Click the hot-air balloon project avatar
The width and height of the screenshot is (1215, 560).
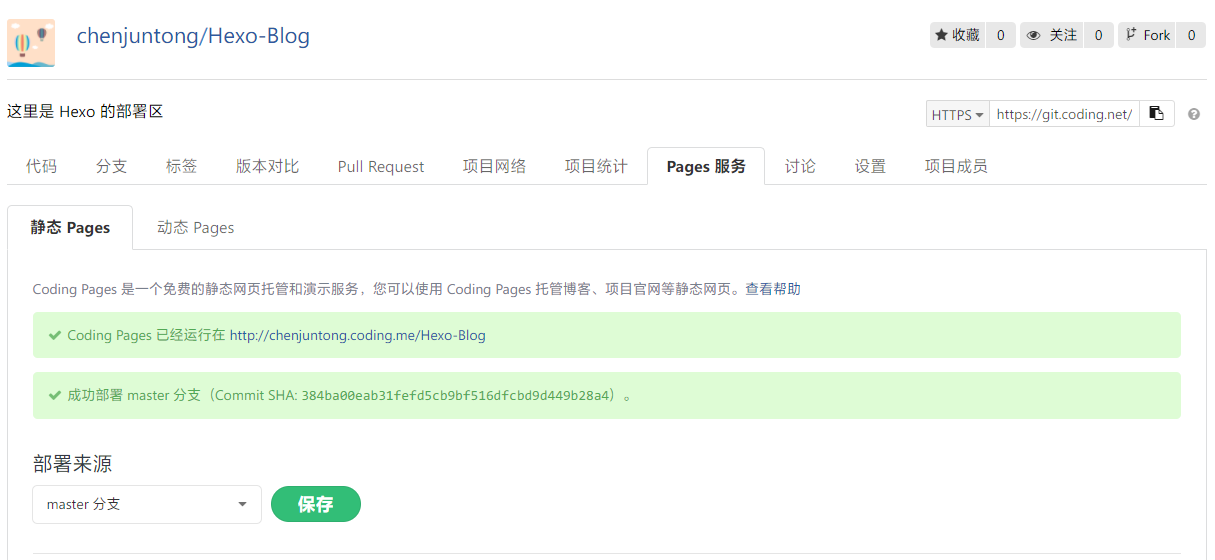(31, 43)
